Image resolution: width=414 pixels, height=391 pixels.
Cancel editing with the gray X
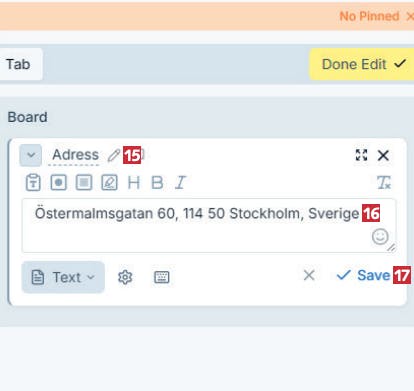click(x=309, y=275)
